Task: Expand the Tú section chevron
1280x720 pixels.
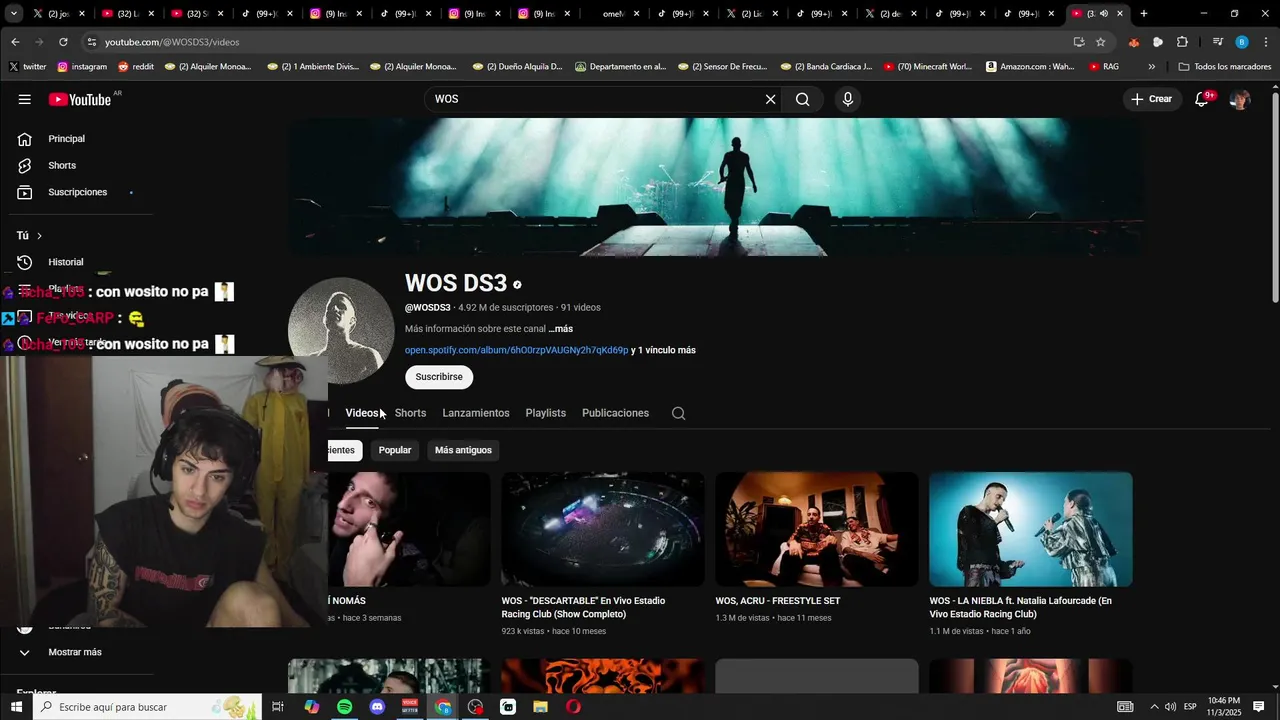Action: pos(39,236)
